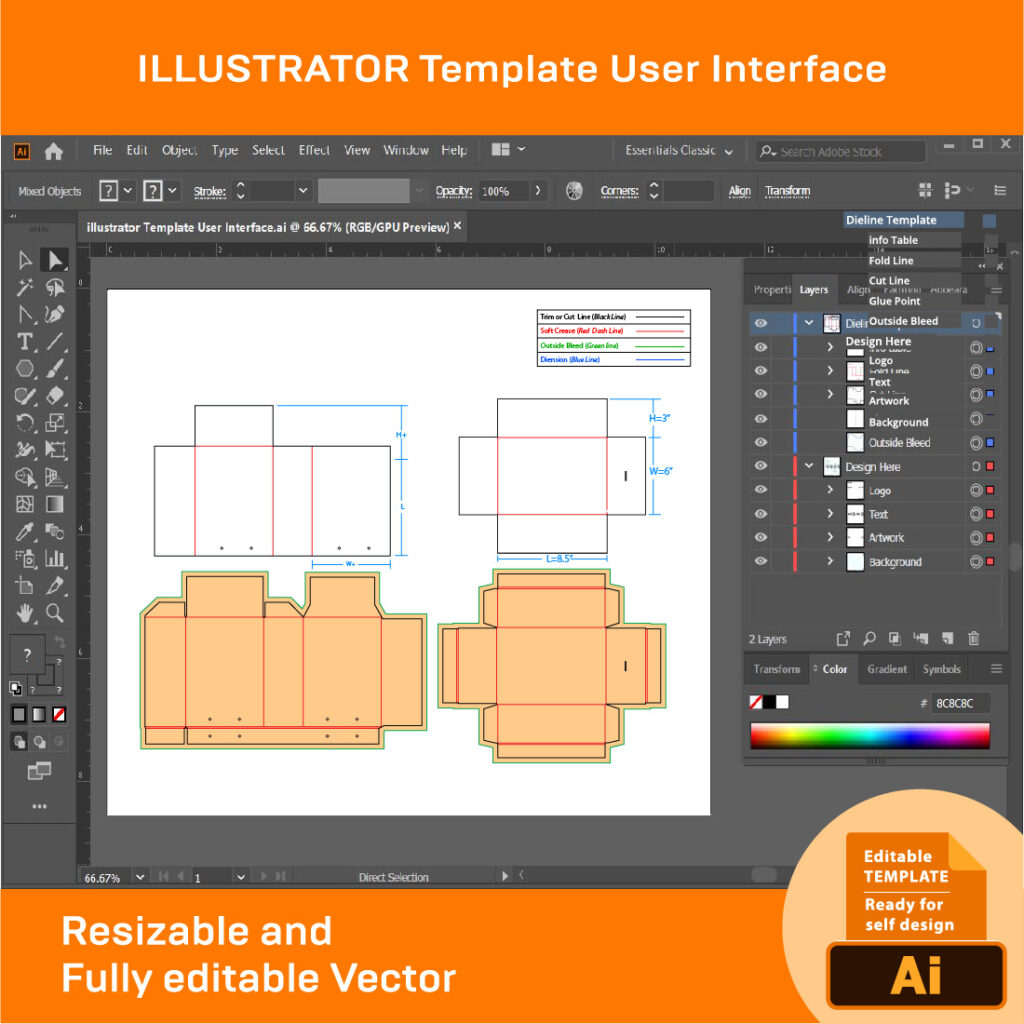Switch to the Gradient tab
Image resolution: width=1024 pixels, height=1024 pixels.
coord(886,669)
